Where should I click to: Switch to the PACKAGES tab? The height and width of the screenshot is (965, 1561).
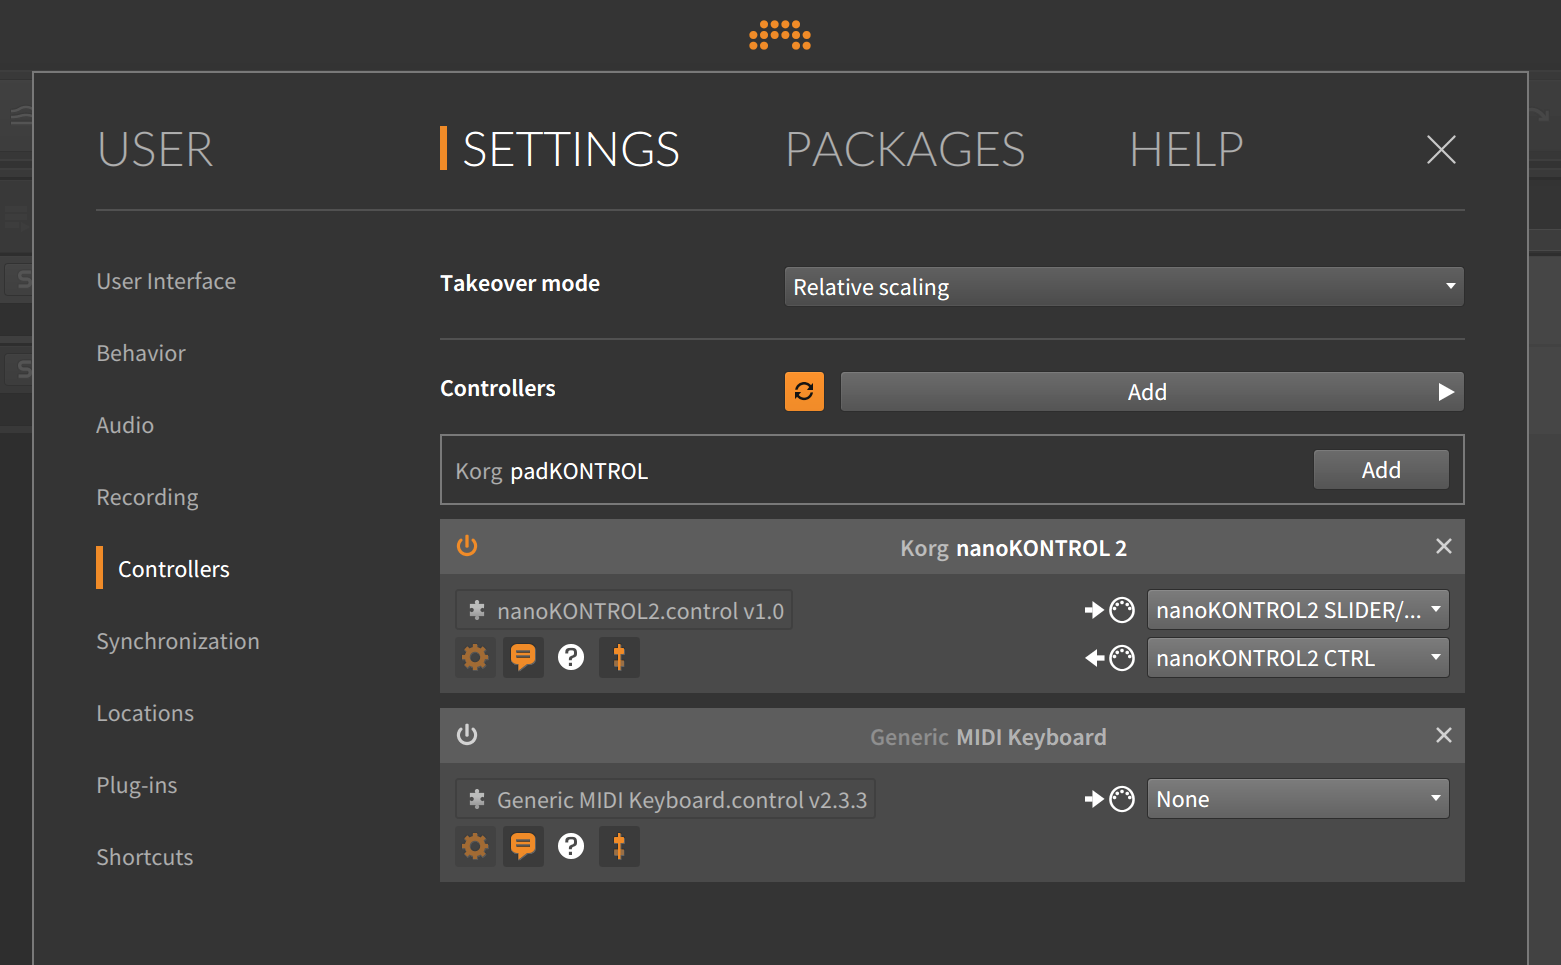pos(905,150)
